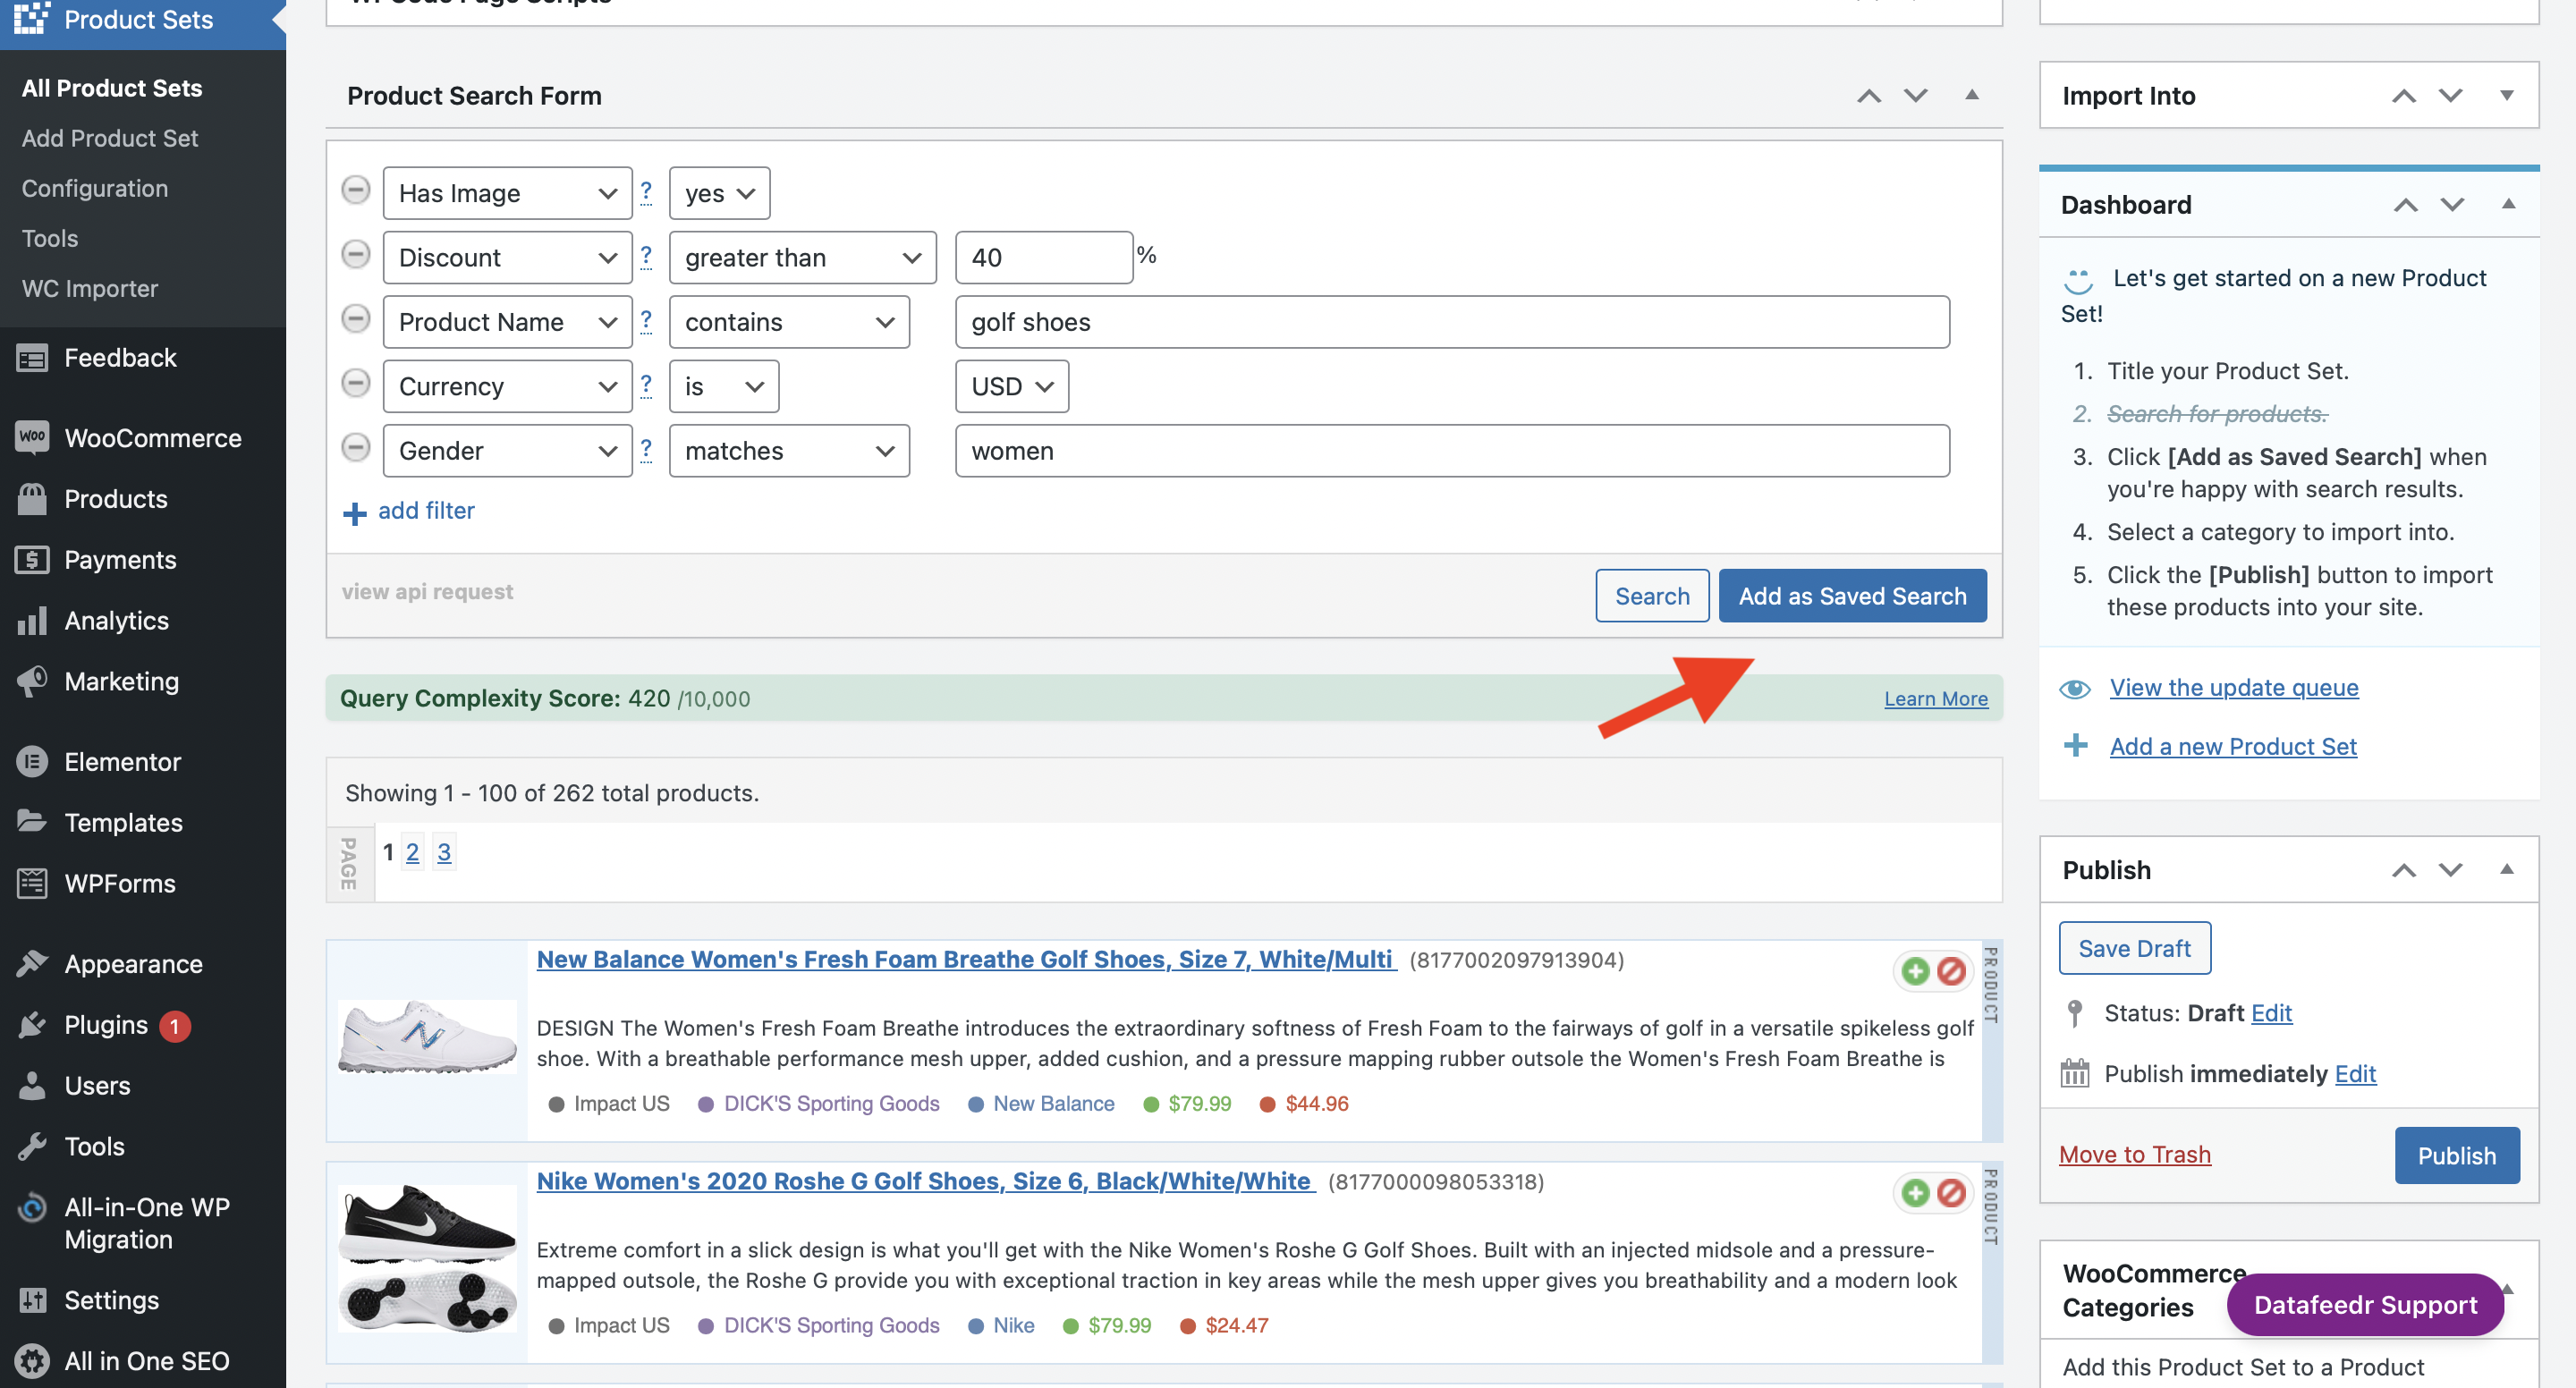Image resolution: width=2576 pixels, height=1388 pixels.
Task: Go to results page 2
Action: [x=412, y=852]
